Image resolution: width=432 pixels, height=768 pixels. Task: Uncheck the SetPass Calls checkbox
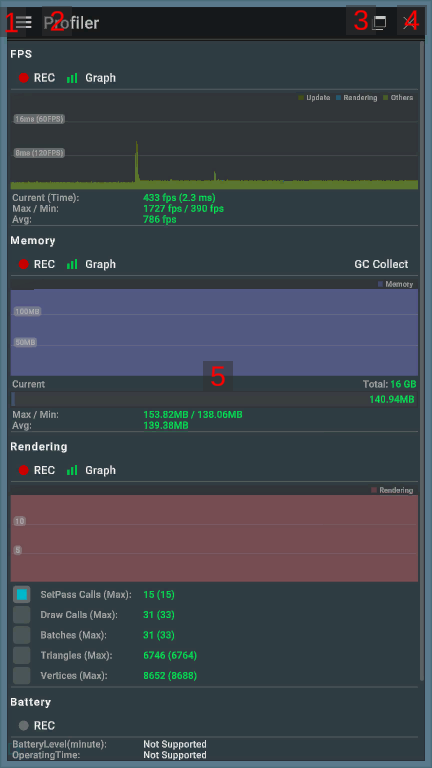click(x=22, y=595)
